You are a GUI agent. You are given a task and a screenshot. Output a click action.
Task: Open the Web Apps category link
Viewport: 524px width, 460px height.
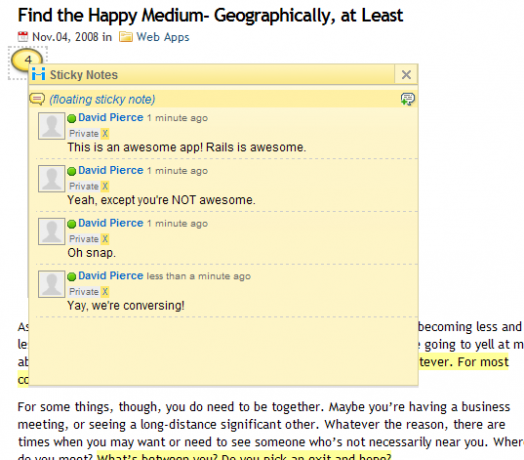click(x=163, y=37)
